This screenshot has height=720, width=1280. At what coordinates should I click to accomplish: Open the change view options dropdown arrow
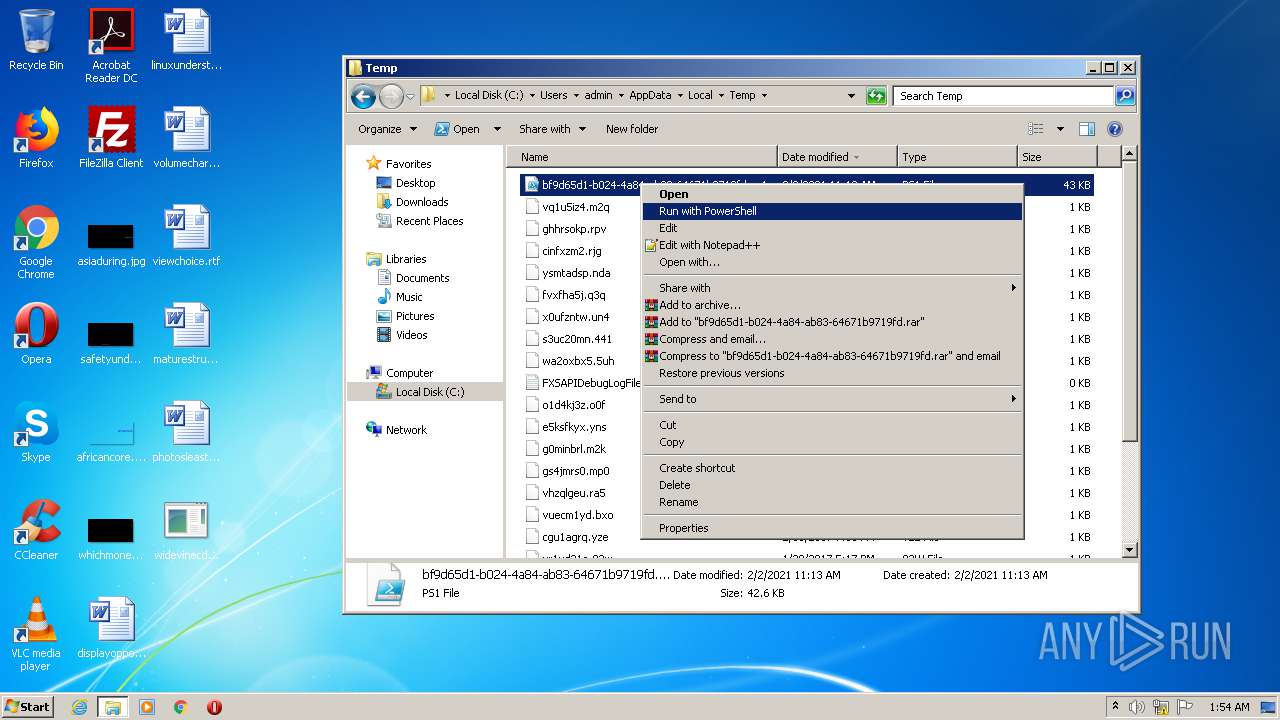[x=1060, y=129]
